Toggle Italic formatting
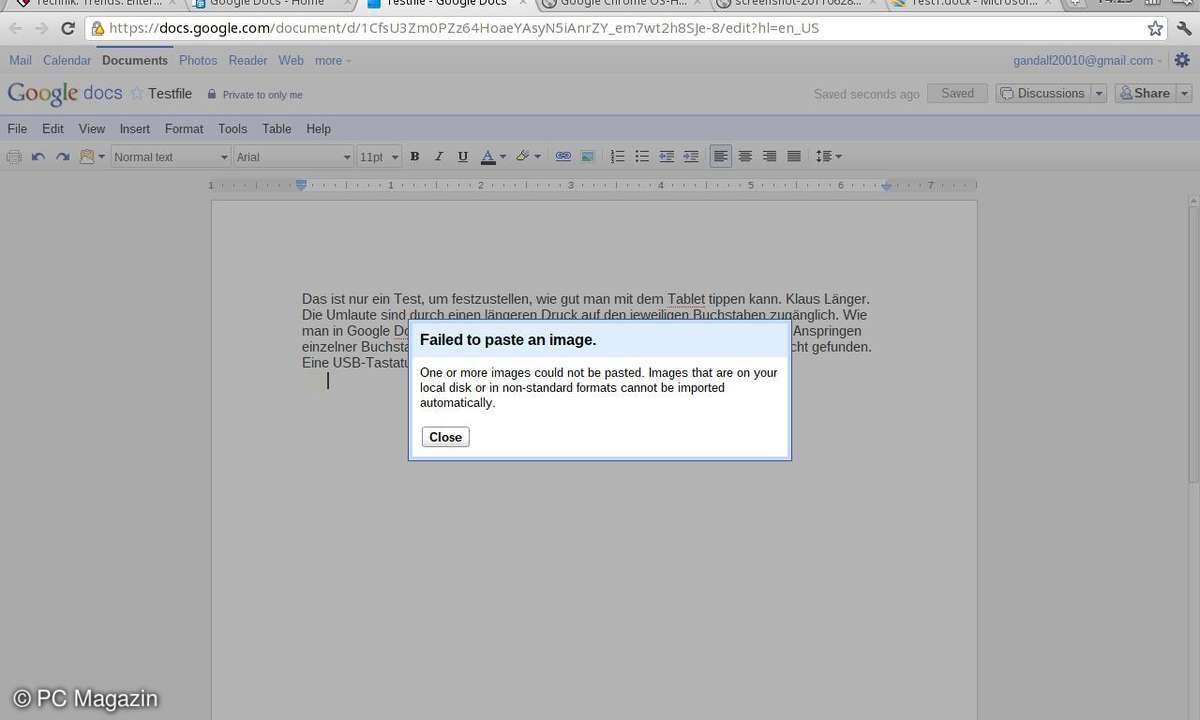 tap(438, 157)
